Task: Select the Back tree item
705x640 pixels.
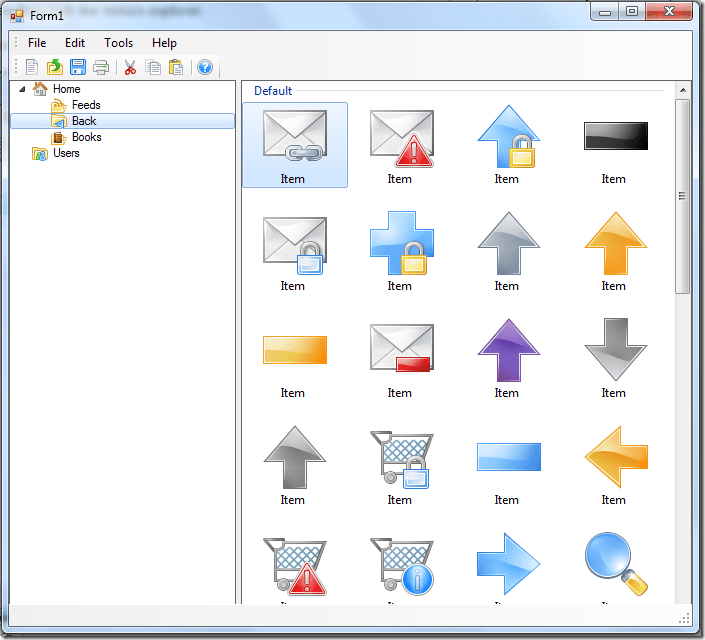Action: 122,121
